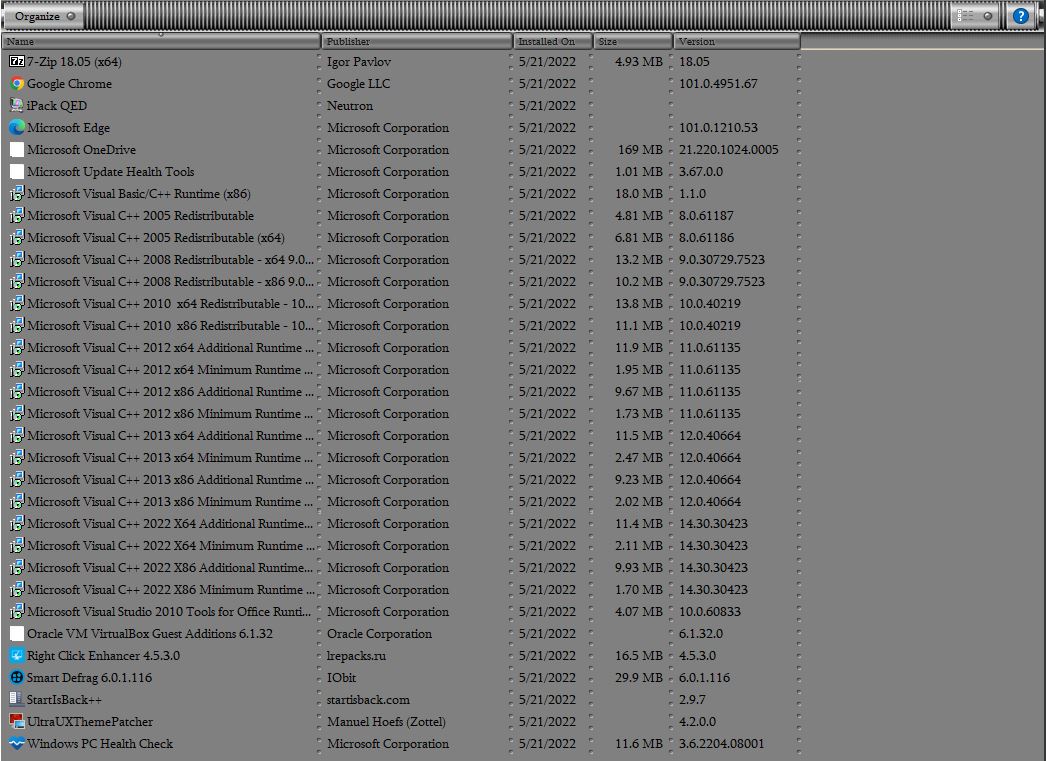Select the iPack QED icon

pyautogui.click(x=17, y=105)
